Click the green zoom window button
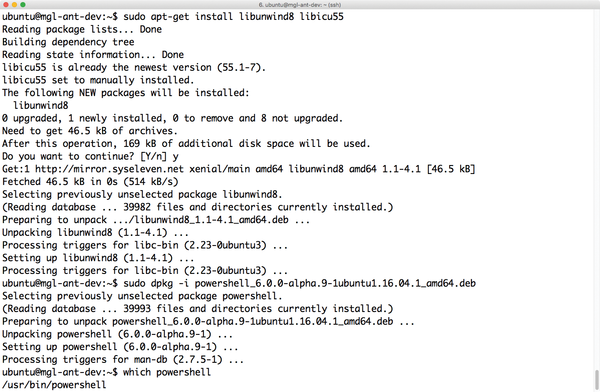The image size is (600, 392). pyautogui.click(x=23, y=5)
